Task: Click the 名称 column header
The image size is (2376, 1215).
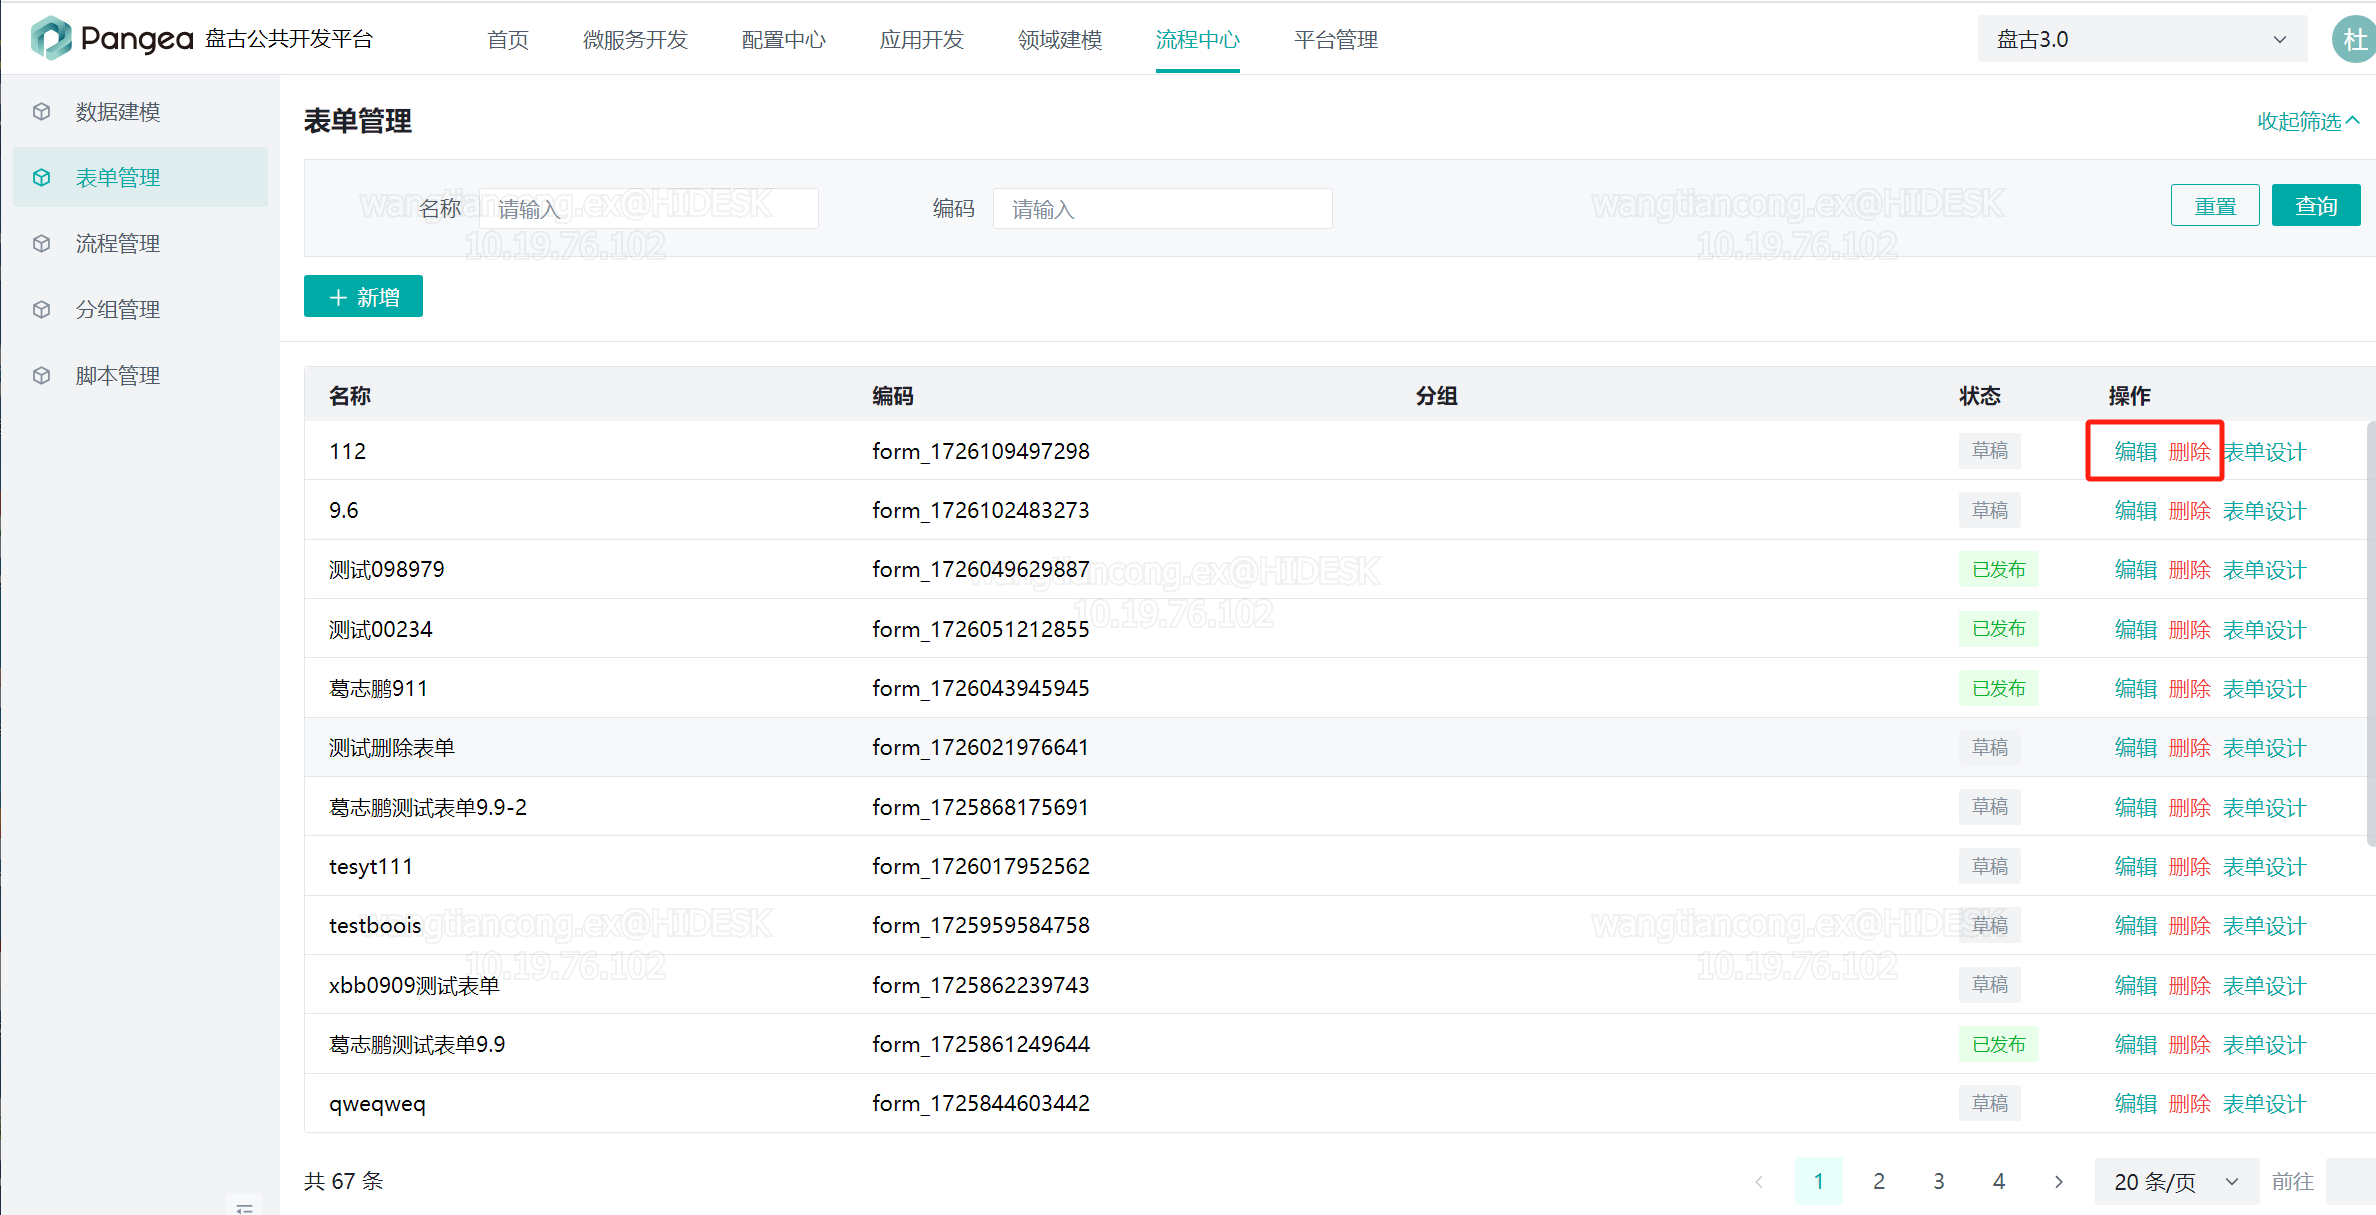Action: pos(350,395)
